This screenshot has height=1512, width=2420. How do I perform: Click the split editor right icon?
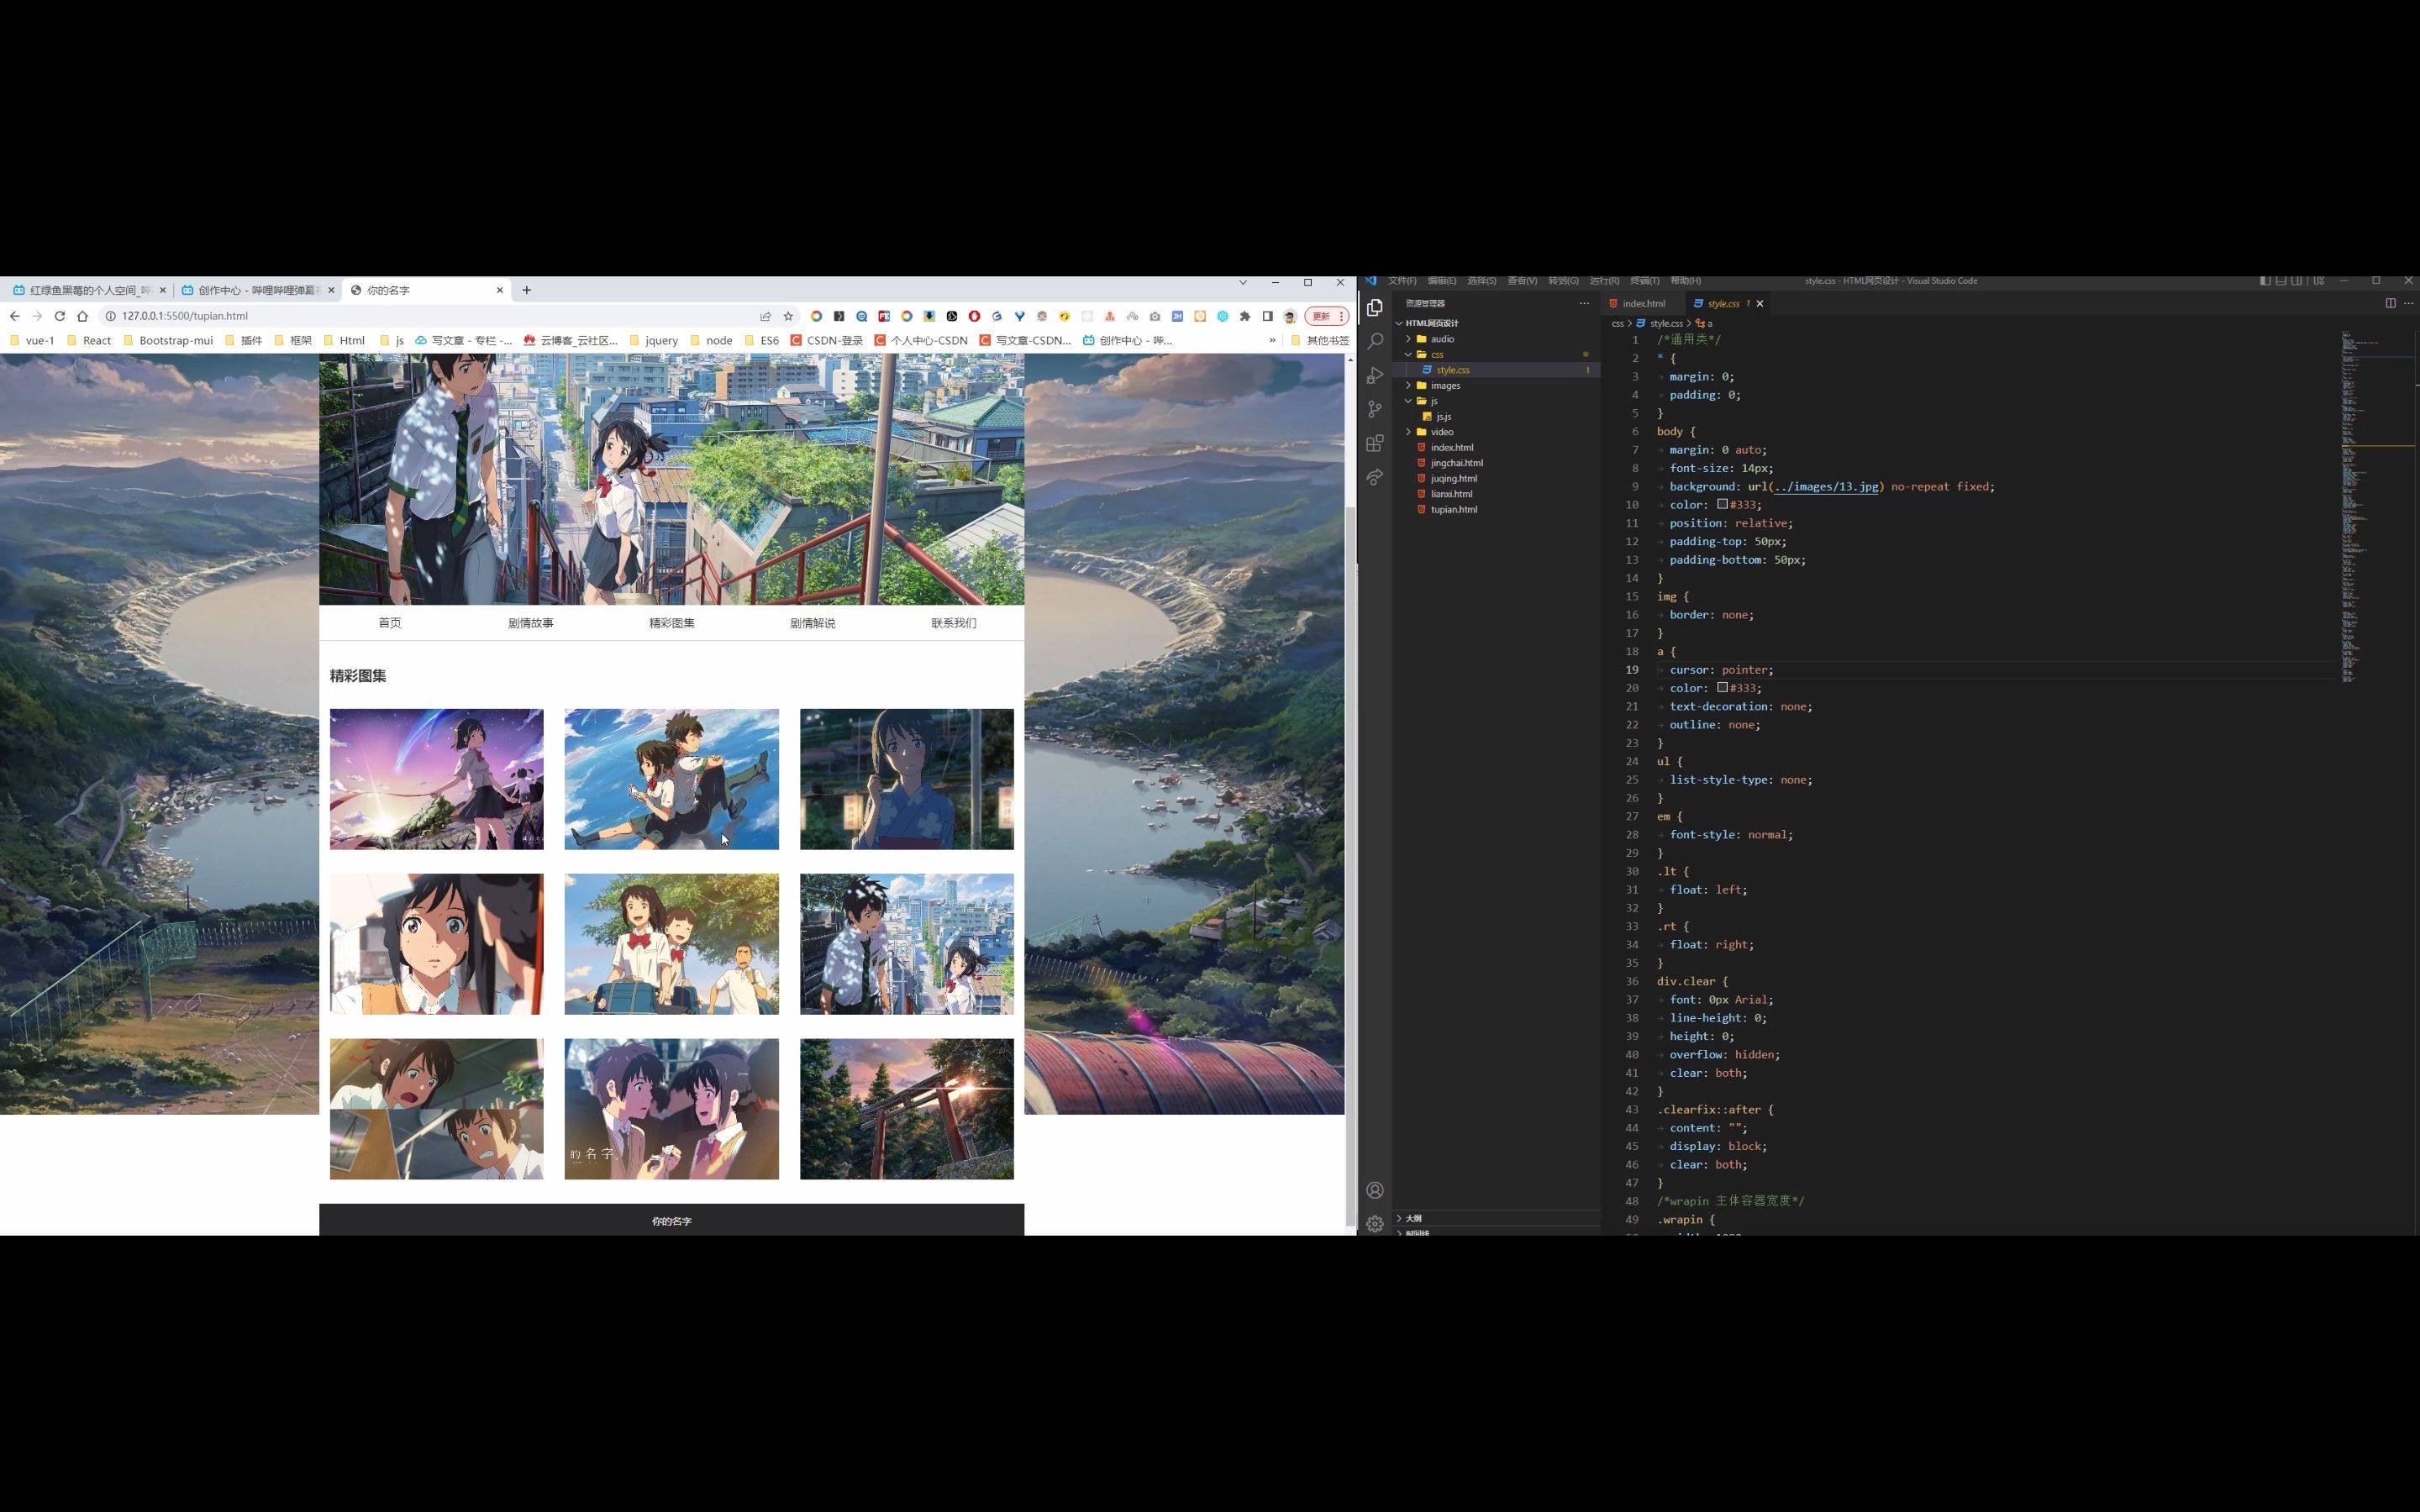tap(2390, 303)
